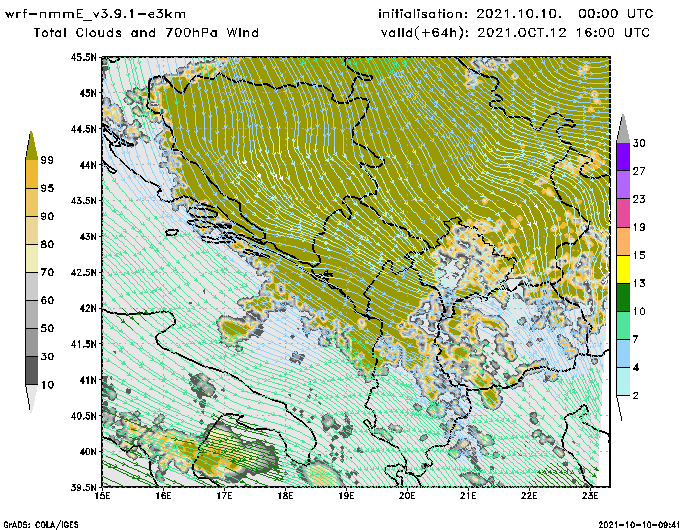Viewport: 700px width, 530px height.
Task: Click the timestamp '2021-10-10-09:41'
Action: point(639,525)
